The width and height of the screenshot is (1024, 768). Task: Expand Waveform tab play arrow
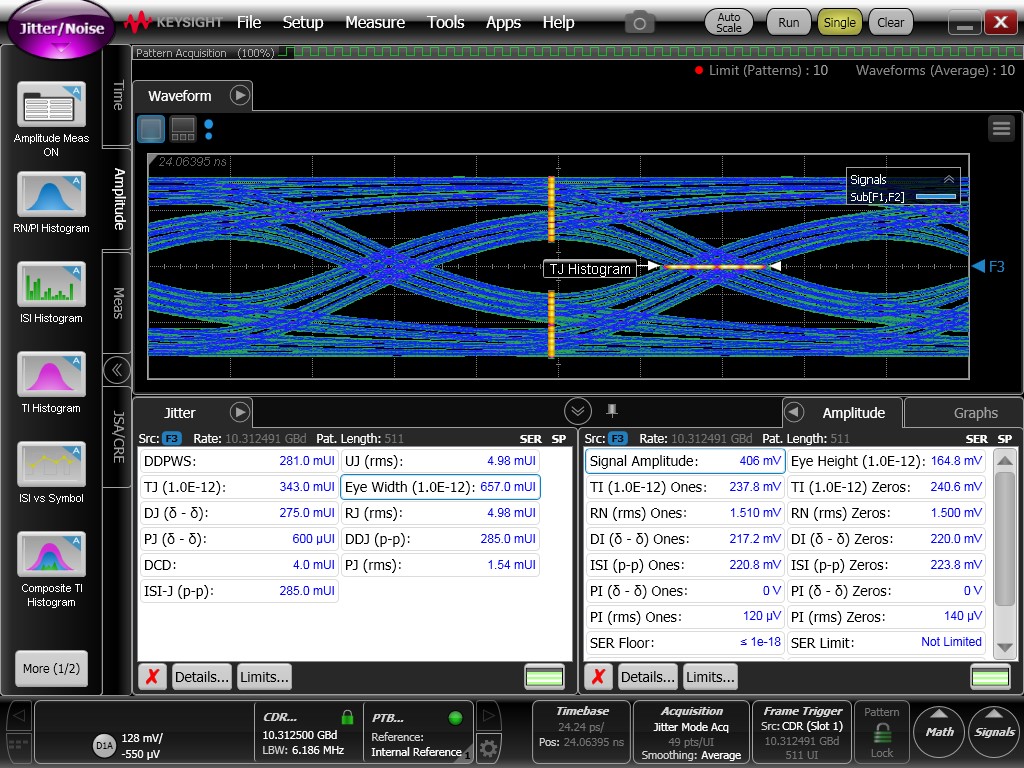(240, 95)
